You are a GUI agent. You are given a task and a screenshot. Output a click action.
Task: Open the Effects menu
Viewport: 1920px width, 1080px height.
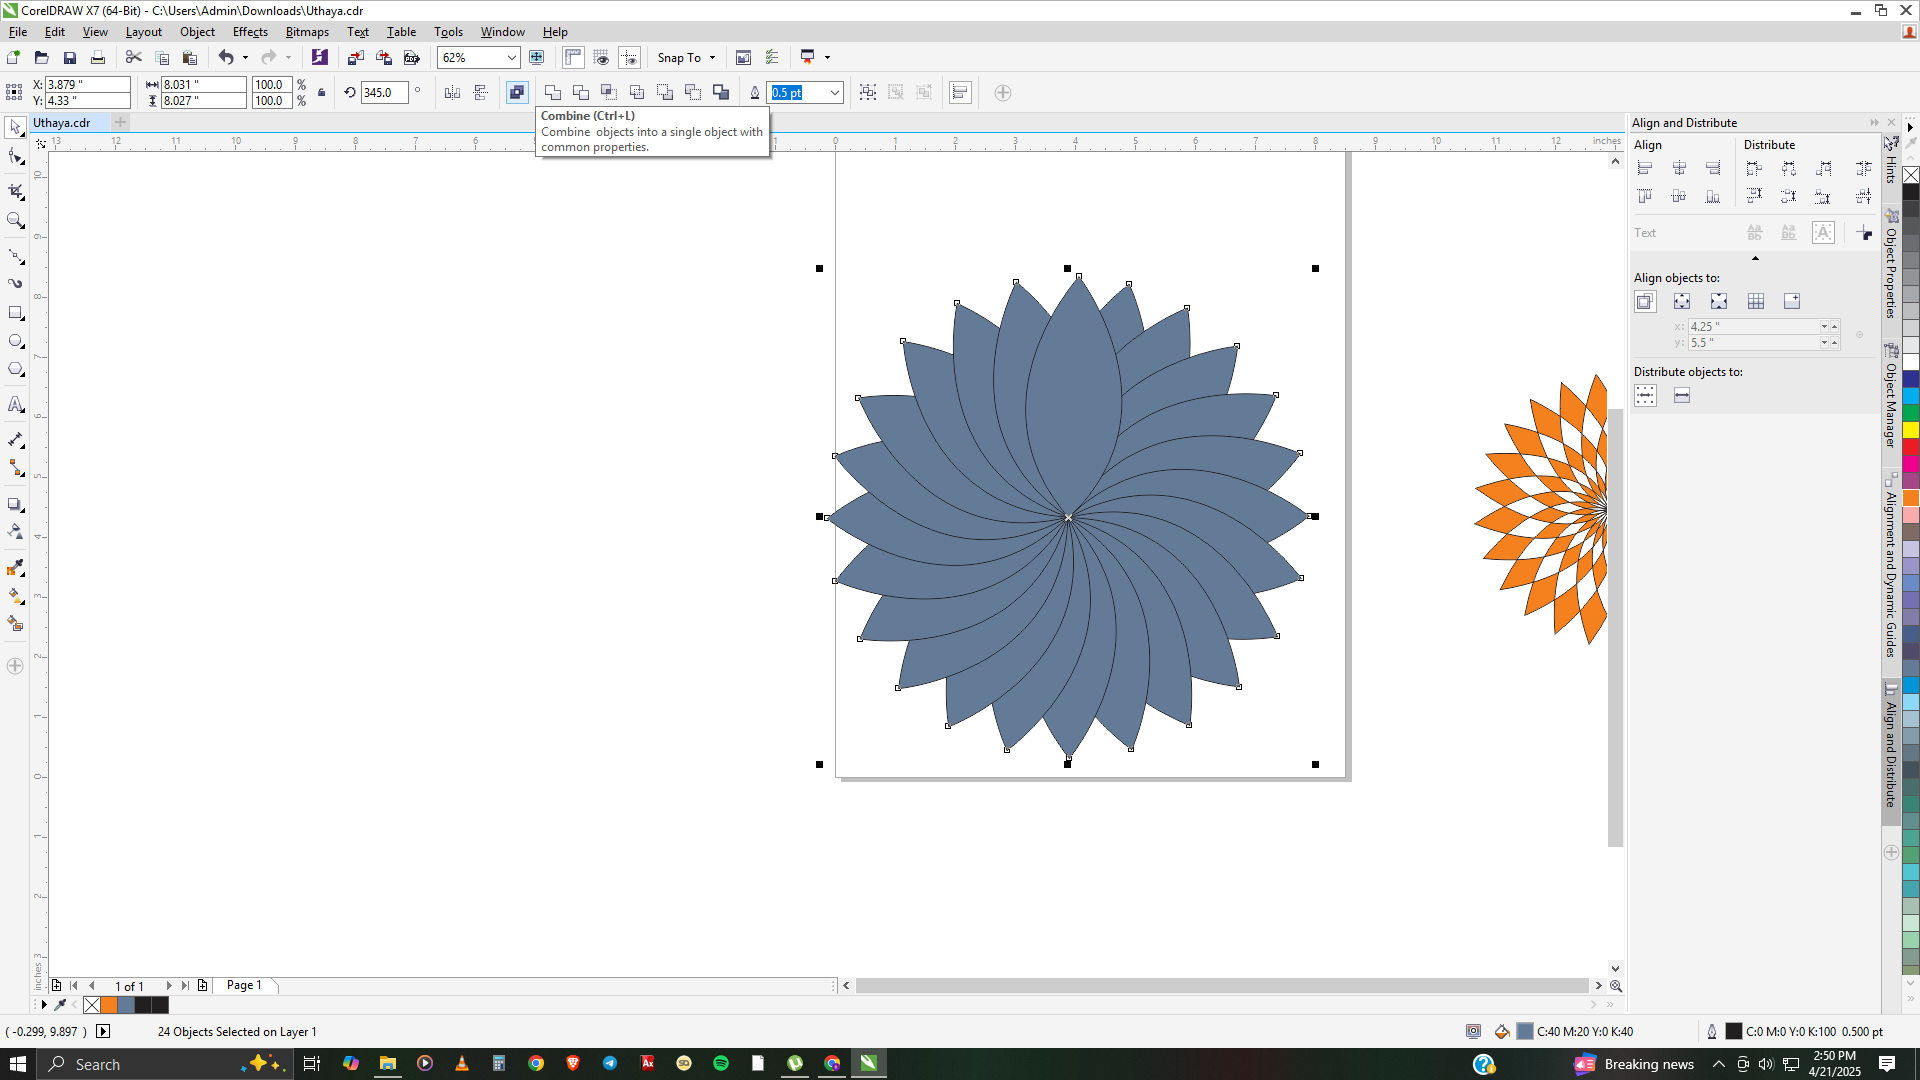250,32
